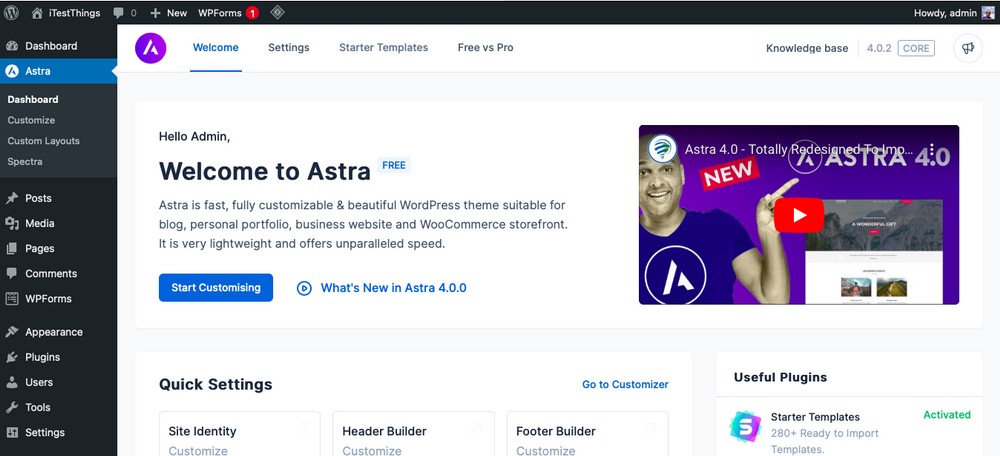Open the video options three-dot menu
Screen dimensions: 1000x456
pyautogui.click(x=931, y=149)
